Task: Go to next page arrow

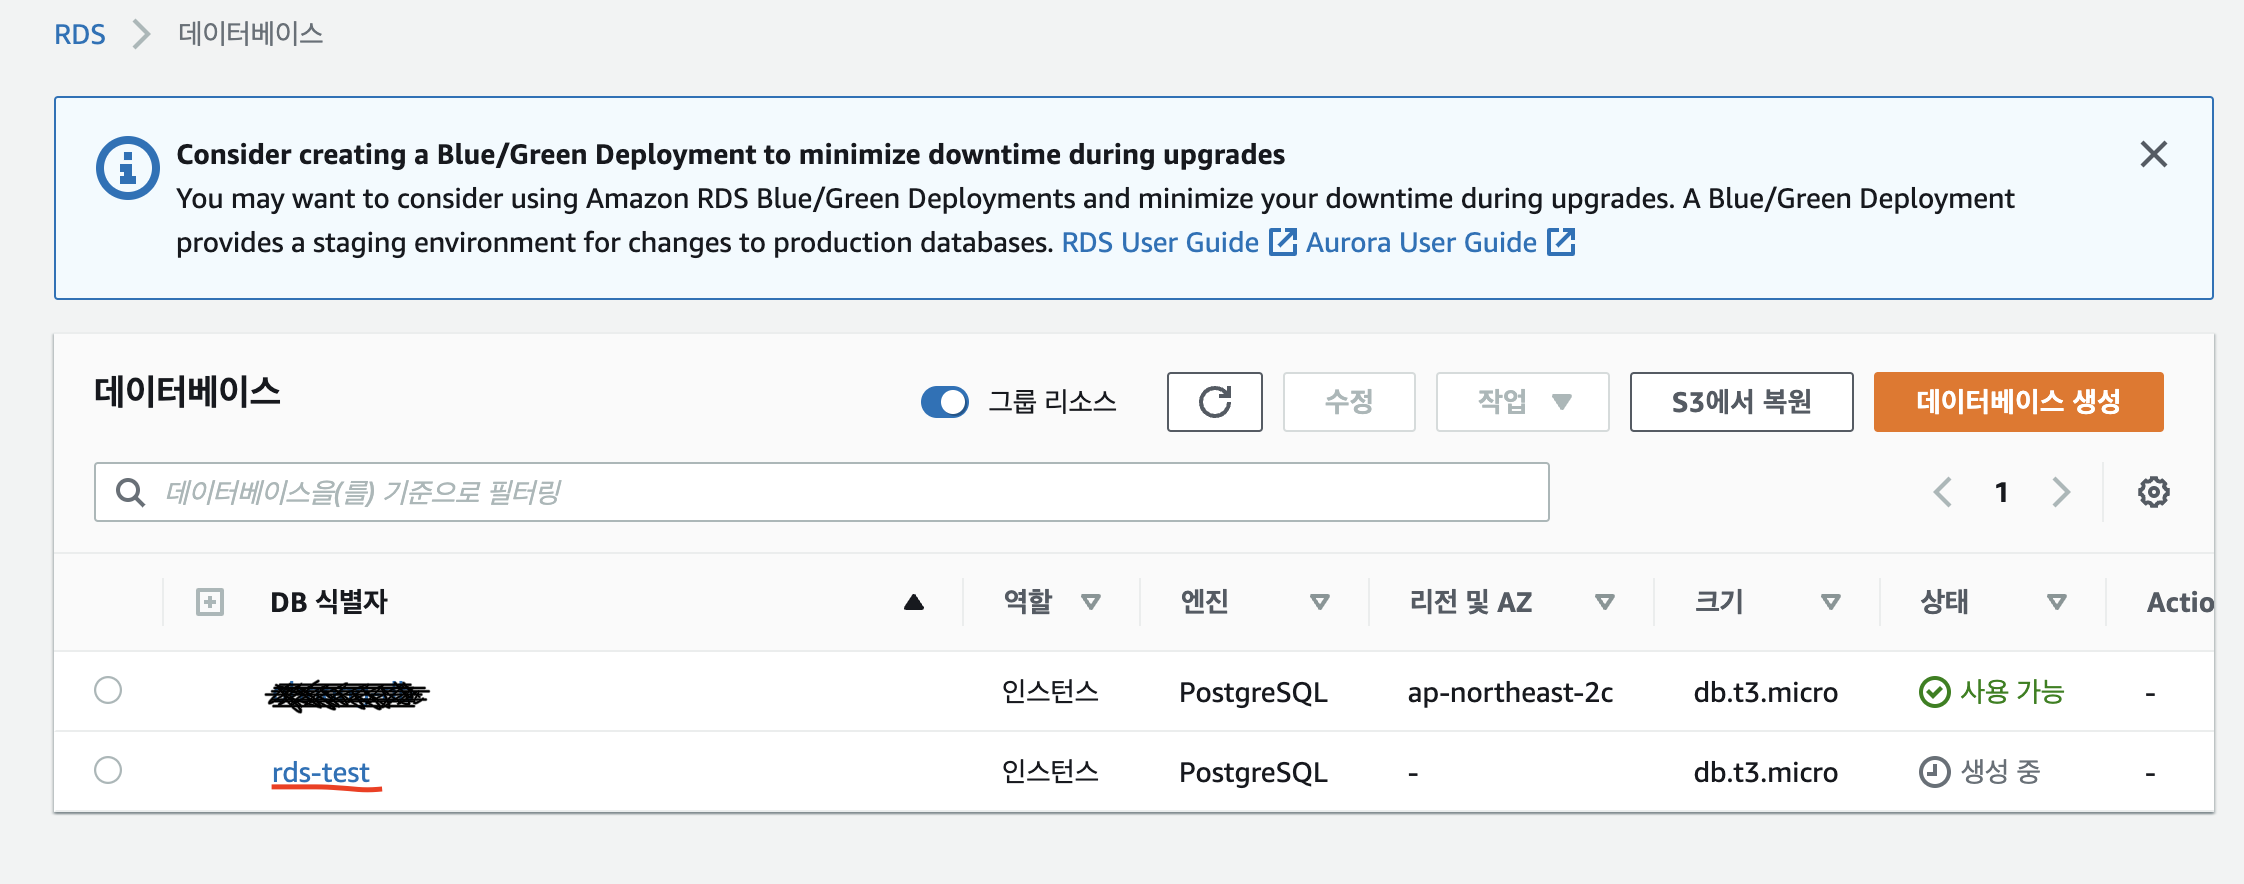Action: [x=2060, y=492]
